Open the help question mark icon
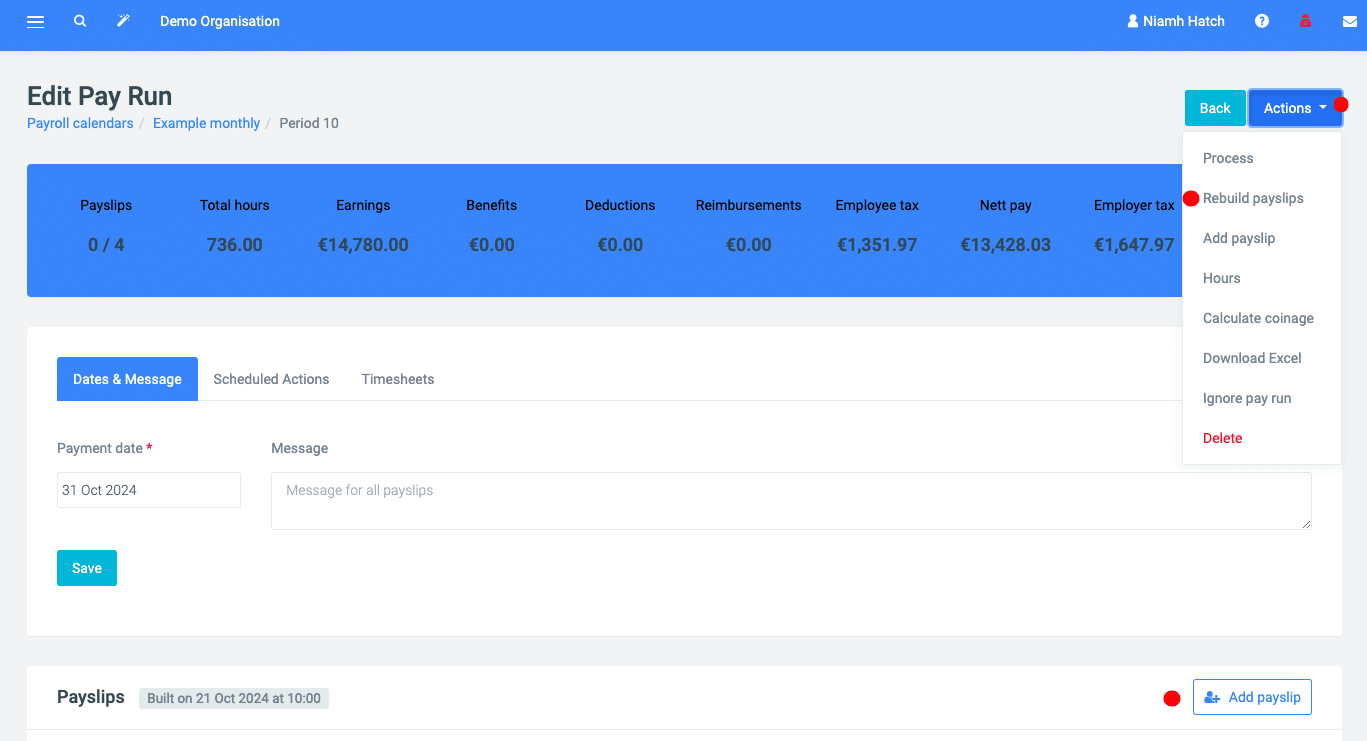This screenshot has height=741, width=1367. 1262,21
